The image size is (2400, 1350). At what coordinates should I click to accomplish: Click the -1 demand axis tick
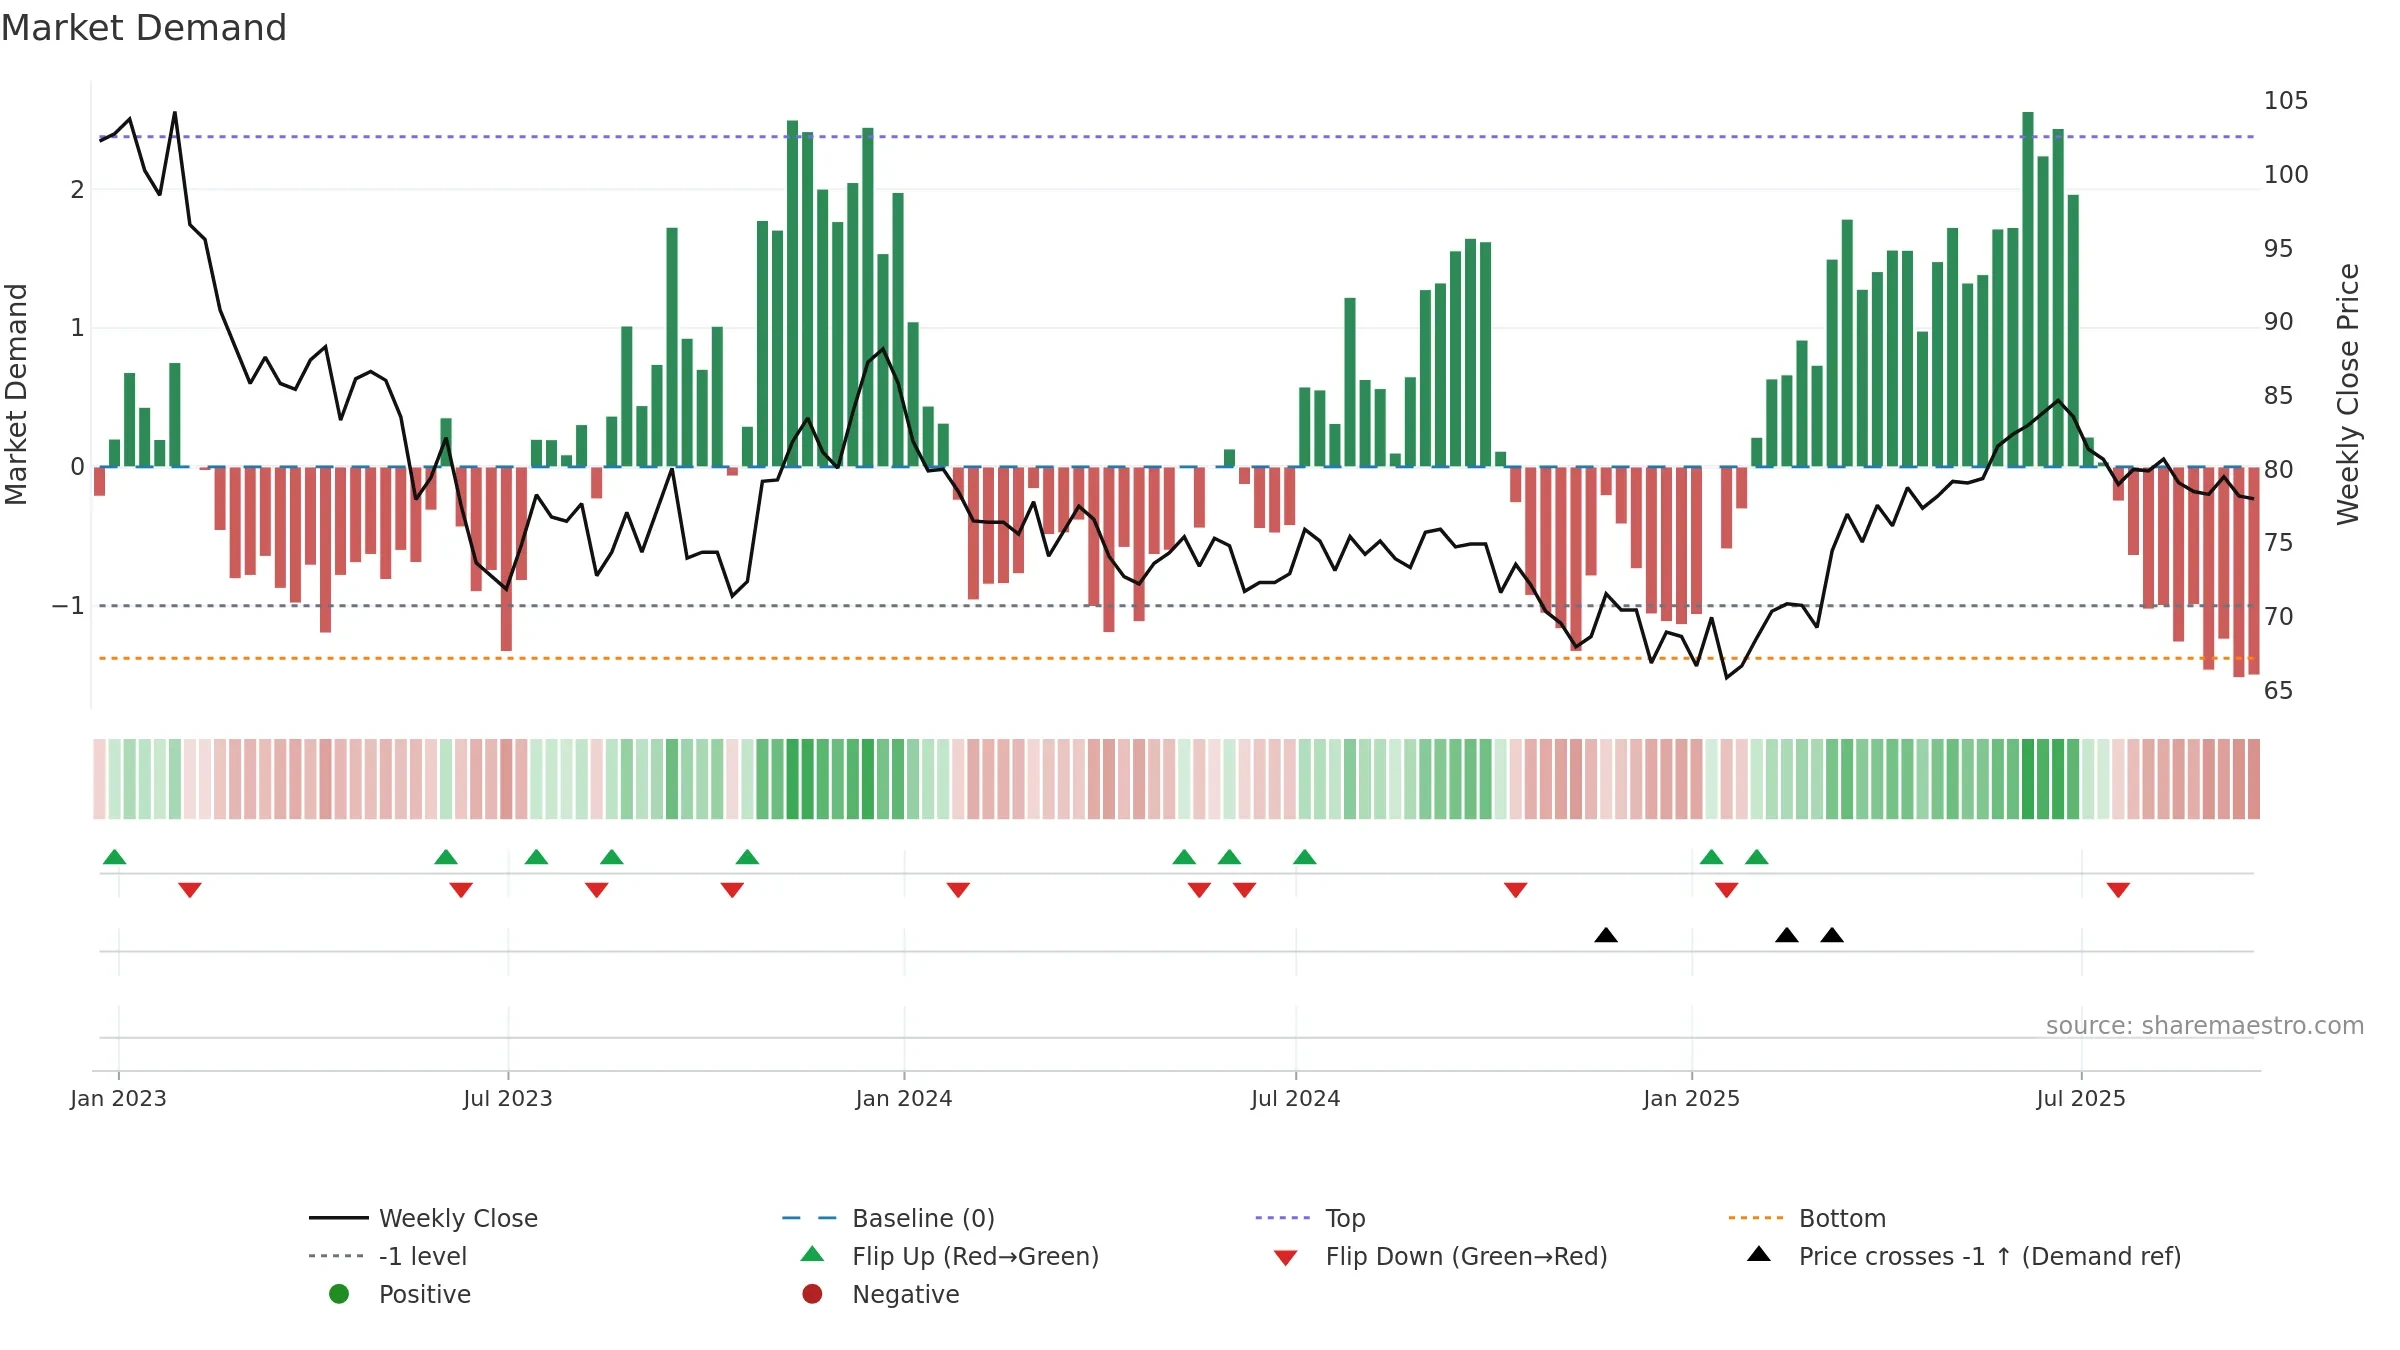(x=68, y=606)
